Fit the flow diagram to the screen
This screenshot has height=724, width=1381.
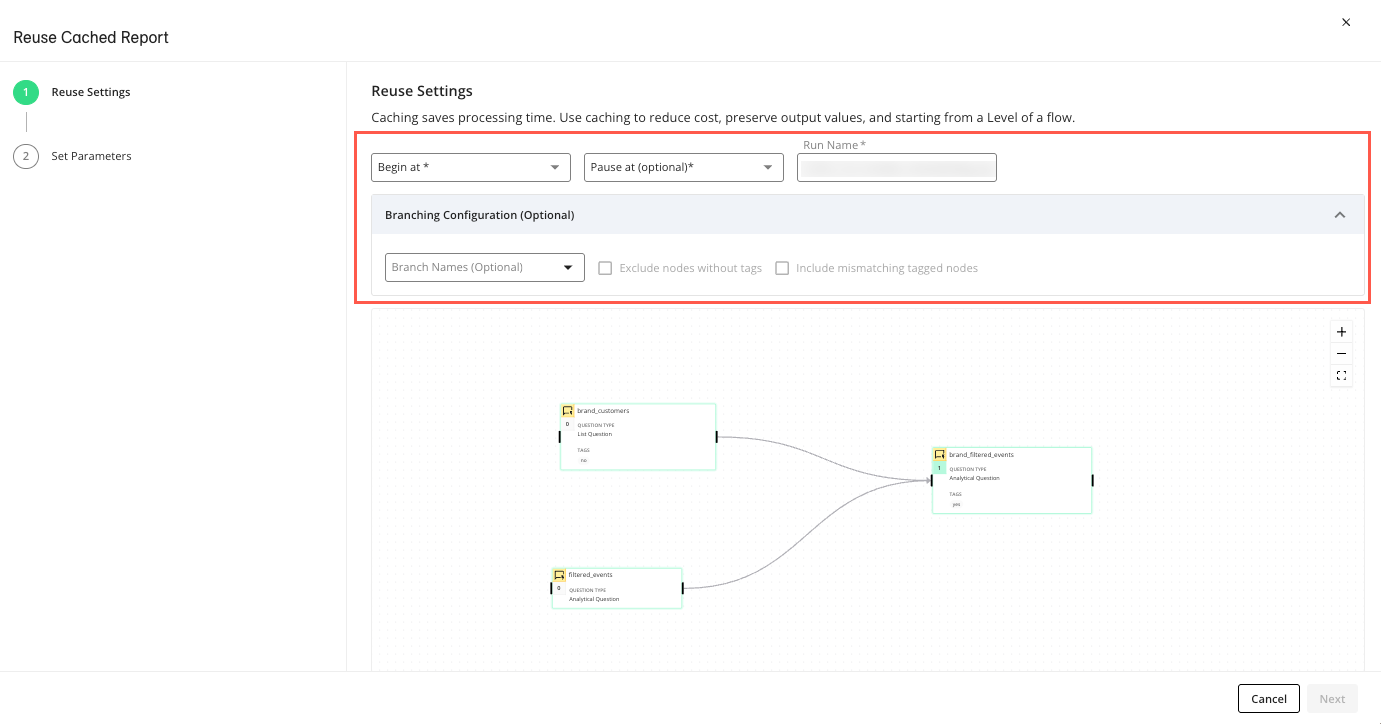(1342, 375)
